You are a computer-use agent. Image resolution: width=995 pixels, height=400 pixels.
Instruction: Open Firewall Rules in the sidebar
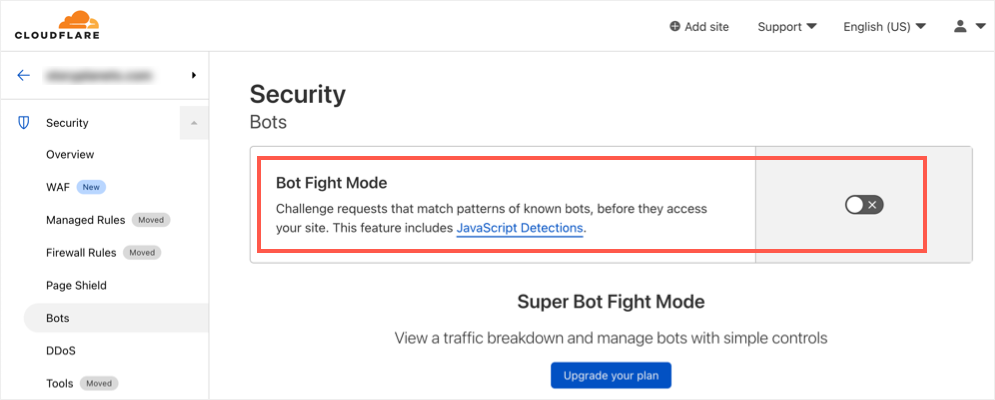click(x=81, y=253)
